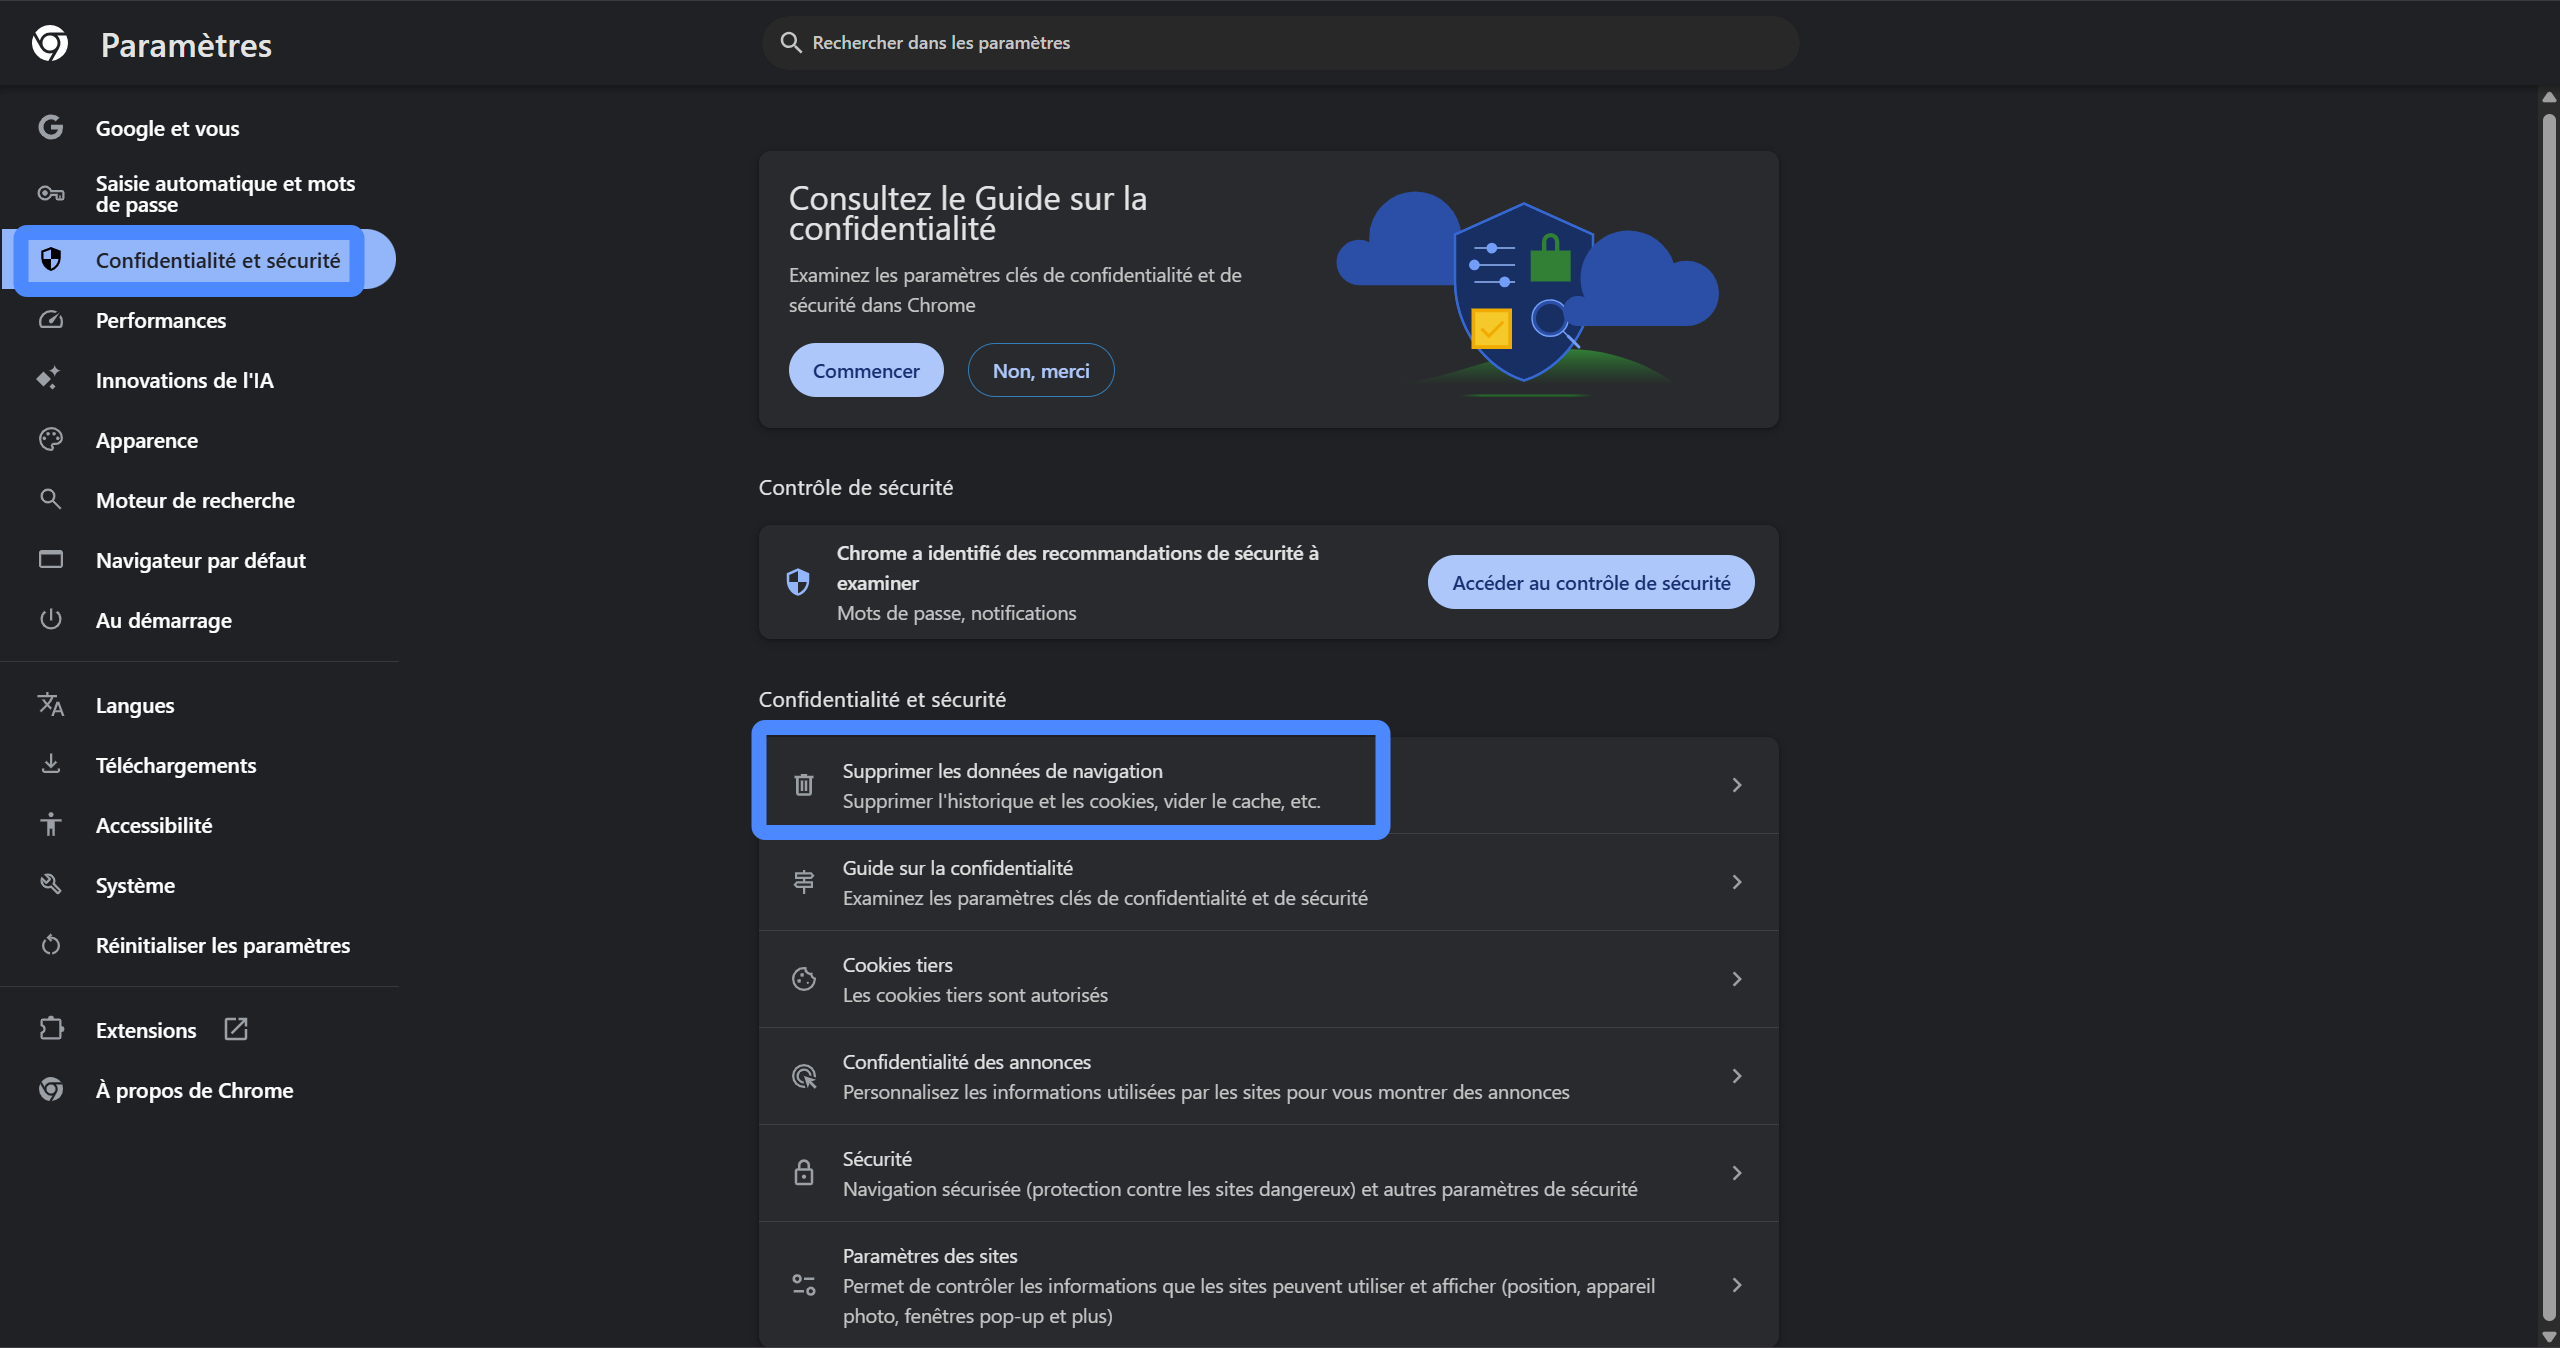Viewport: 2560px width, 1348px height.
Task: Click the text Les cookies tiers sont autorisés
Action: pyautogui.click(x=975, y=995)
